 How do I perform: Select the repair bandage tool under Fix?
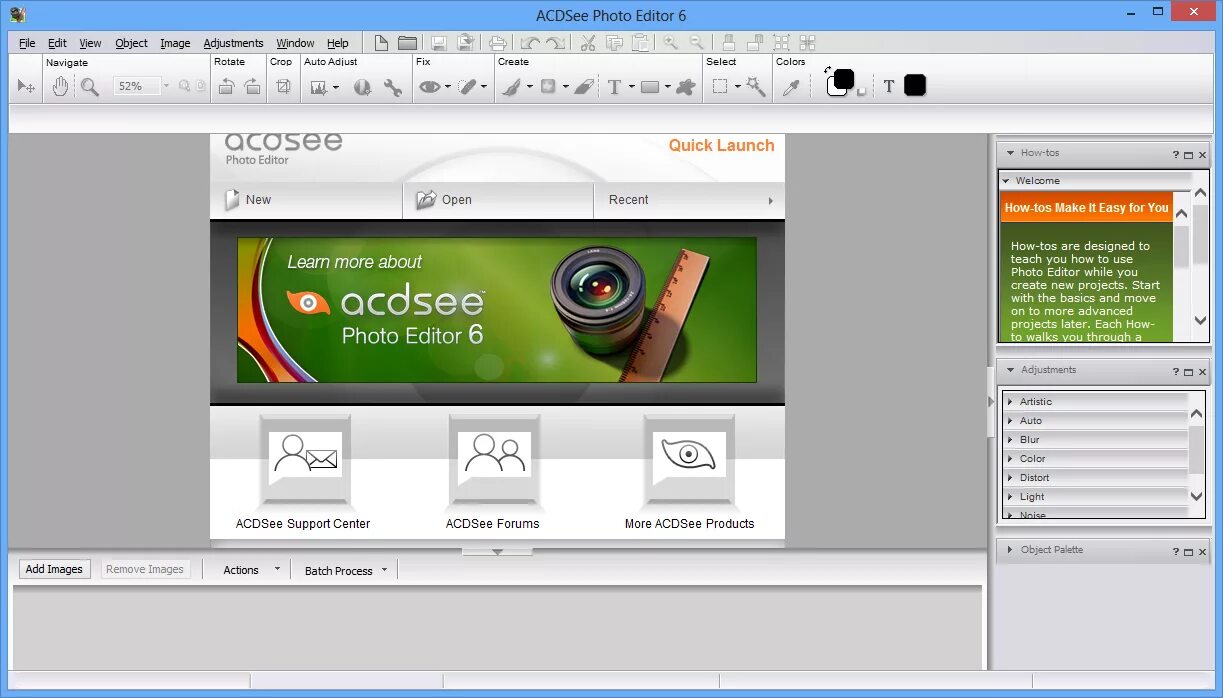467,87
